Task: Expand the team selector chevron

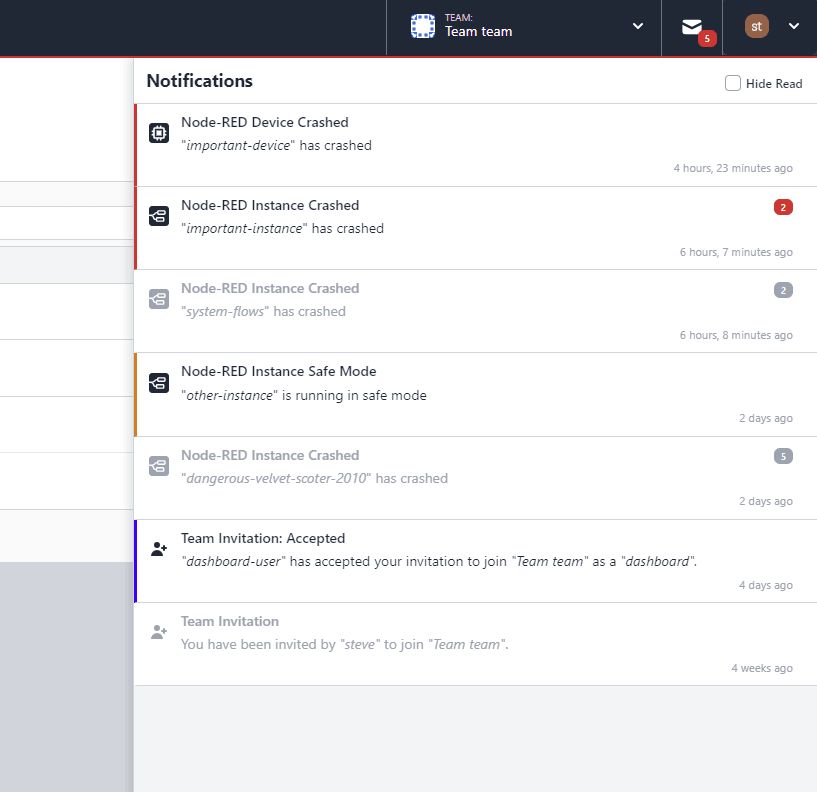Action: tap(637, 27)
